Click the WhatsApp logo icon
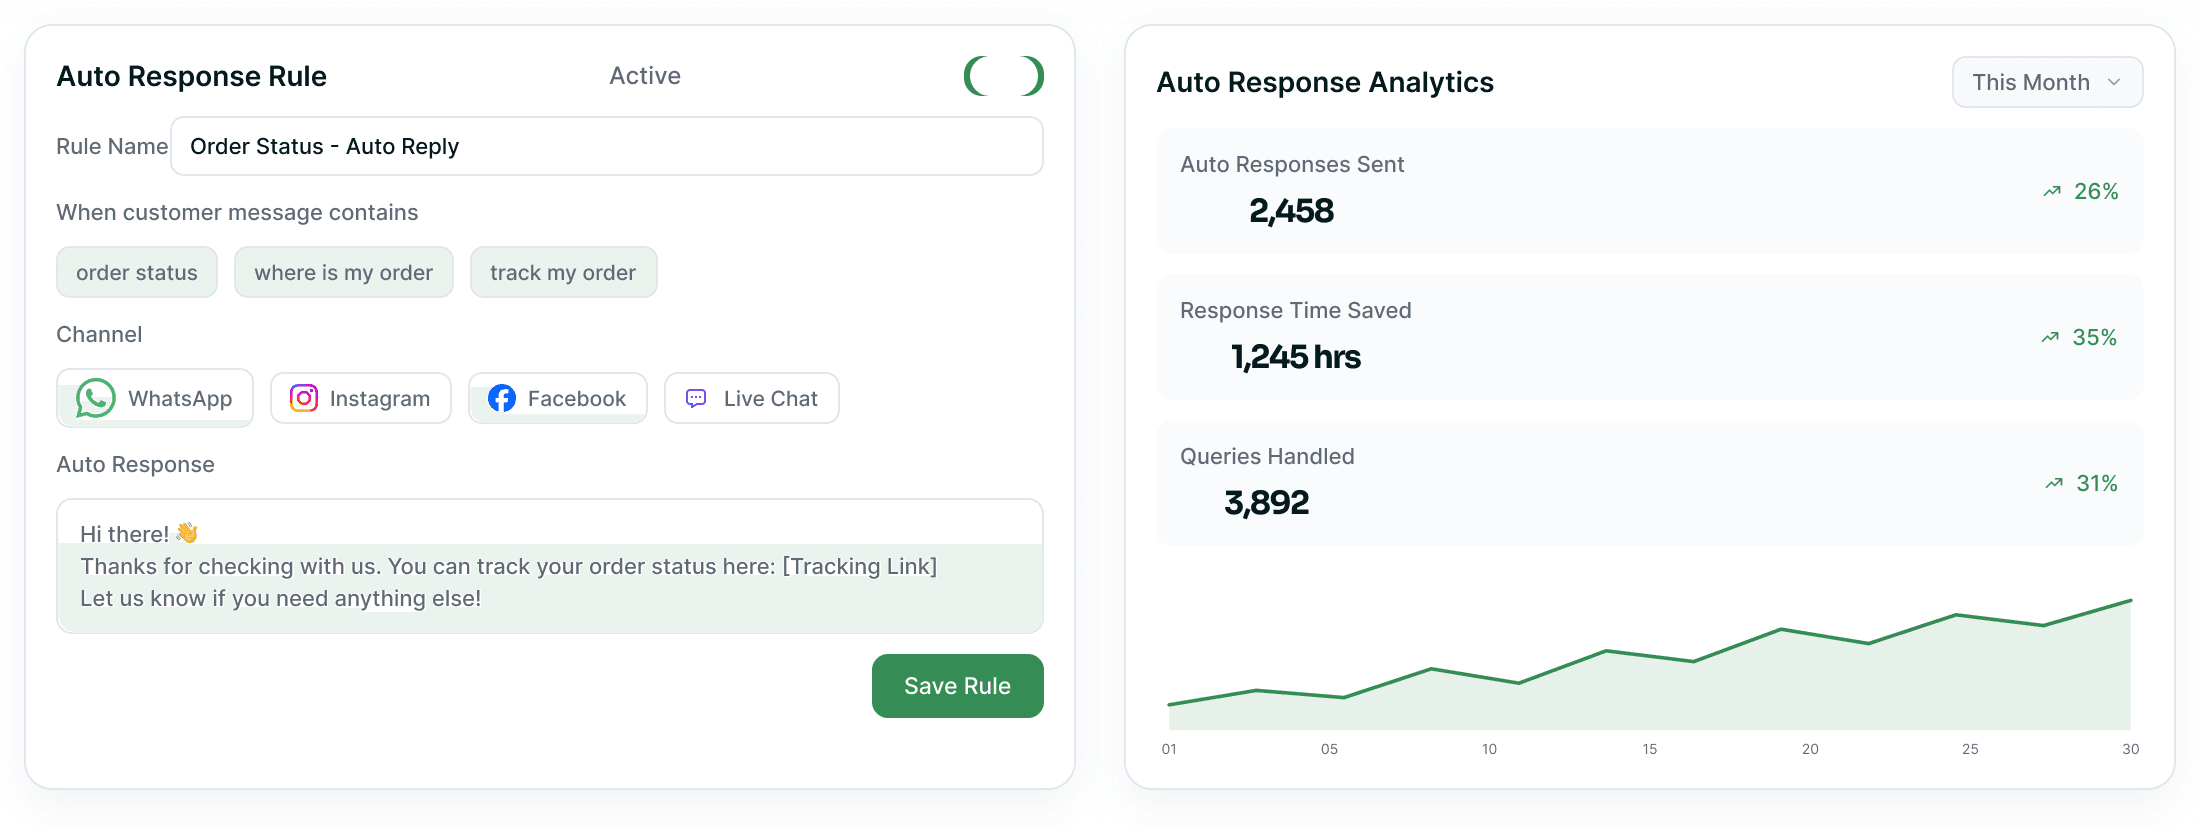Image resolution: width=2200 pixels, height=829 pixels. click(95, 398)
